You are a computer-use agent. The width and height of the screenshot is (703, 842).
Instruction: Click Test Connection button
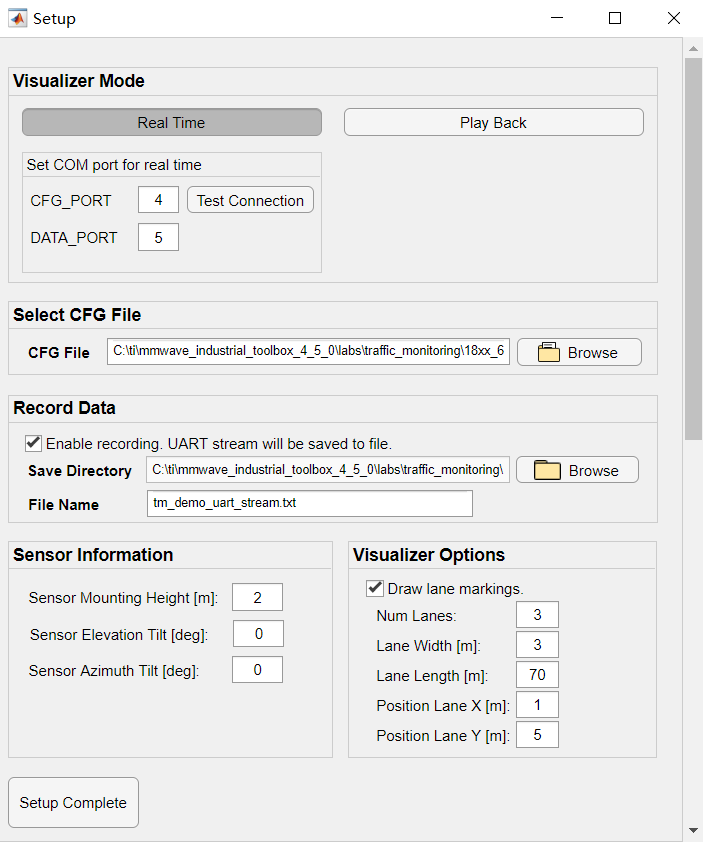point(250,200)
